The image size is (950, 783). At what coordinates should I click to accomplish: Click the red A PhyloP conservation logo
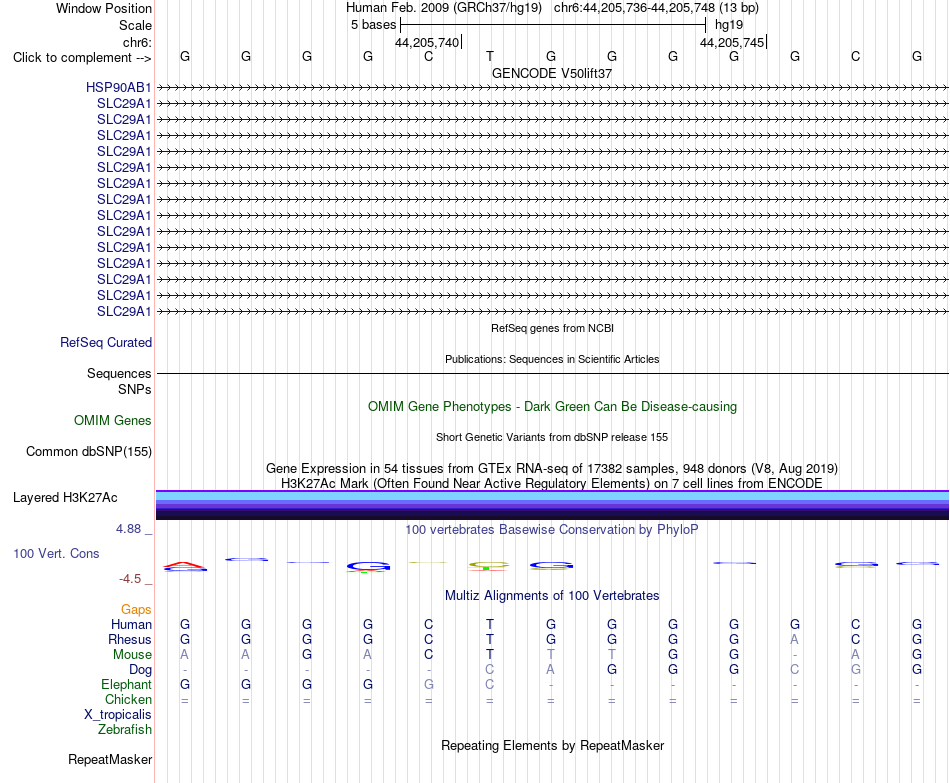click(185, 565)
